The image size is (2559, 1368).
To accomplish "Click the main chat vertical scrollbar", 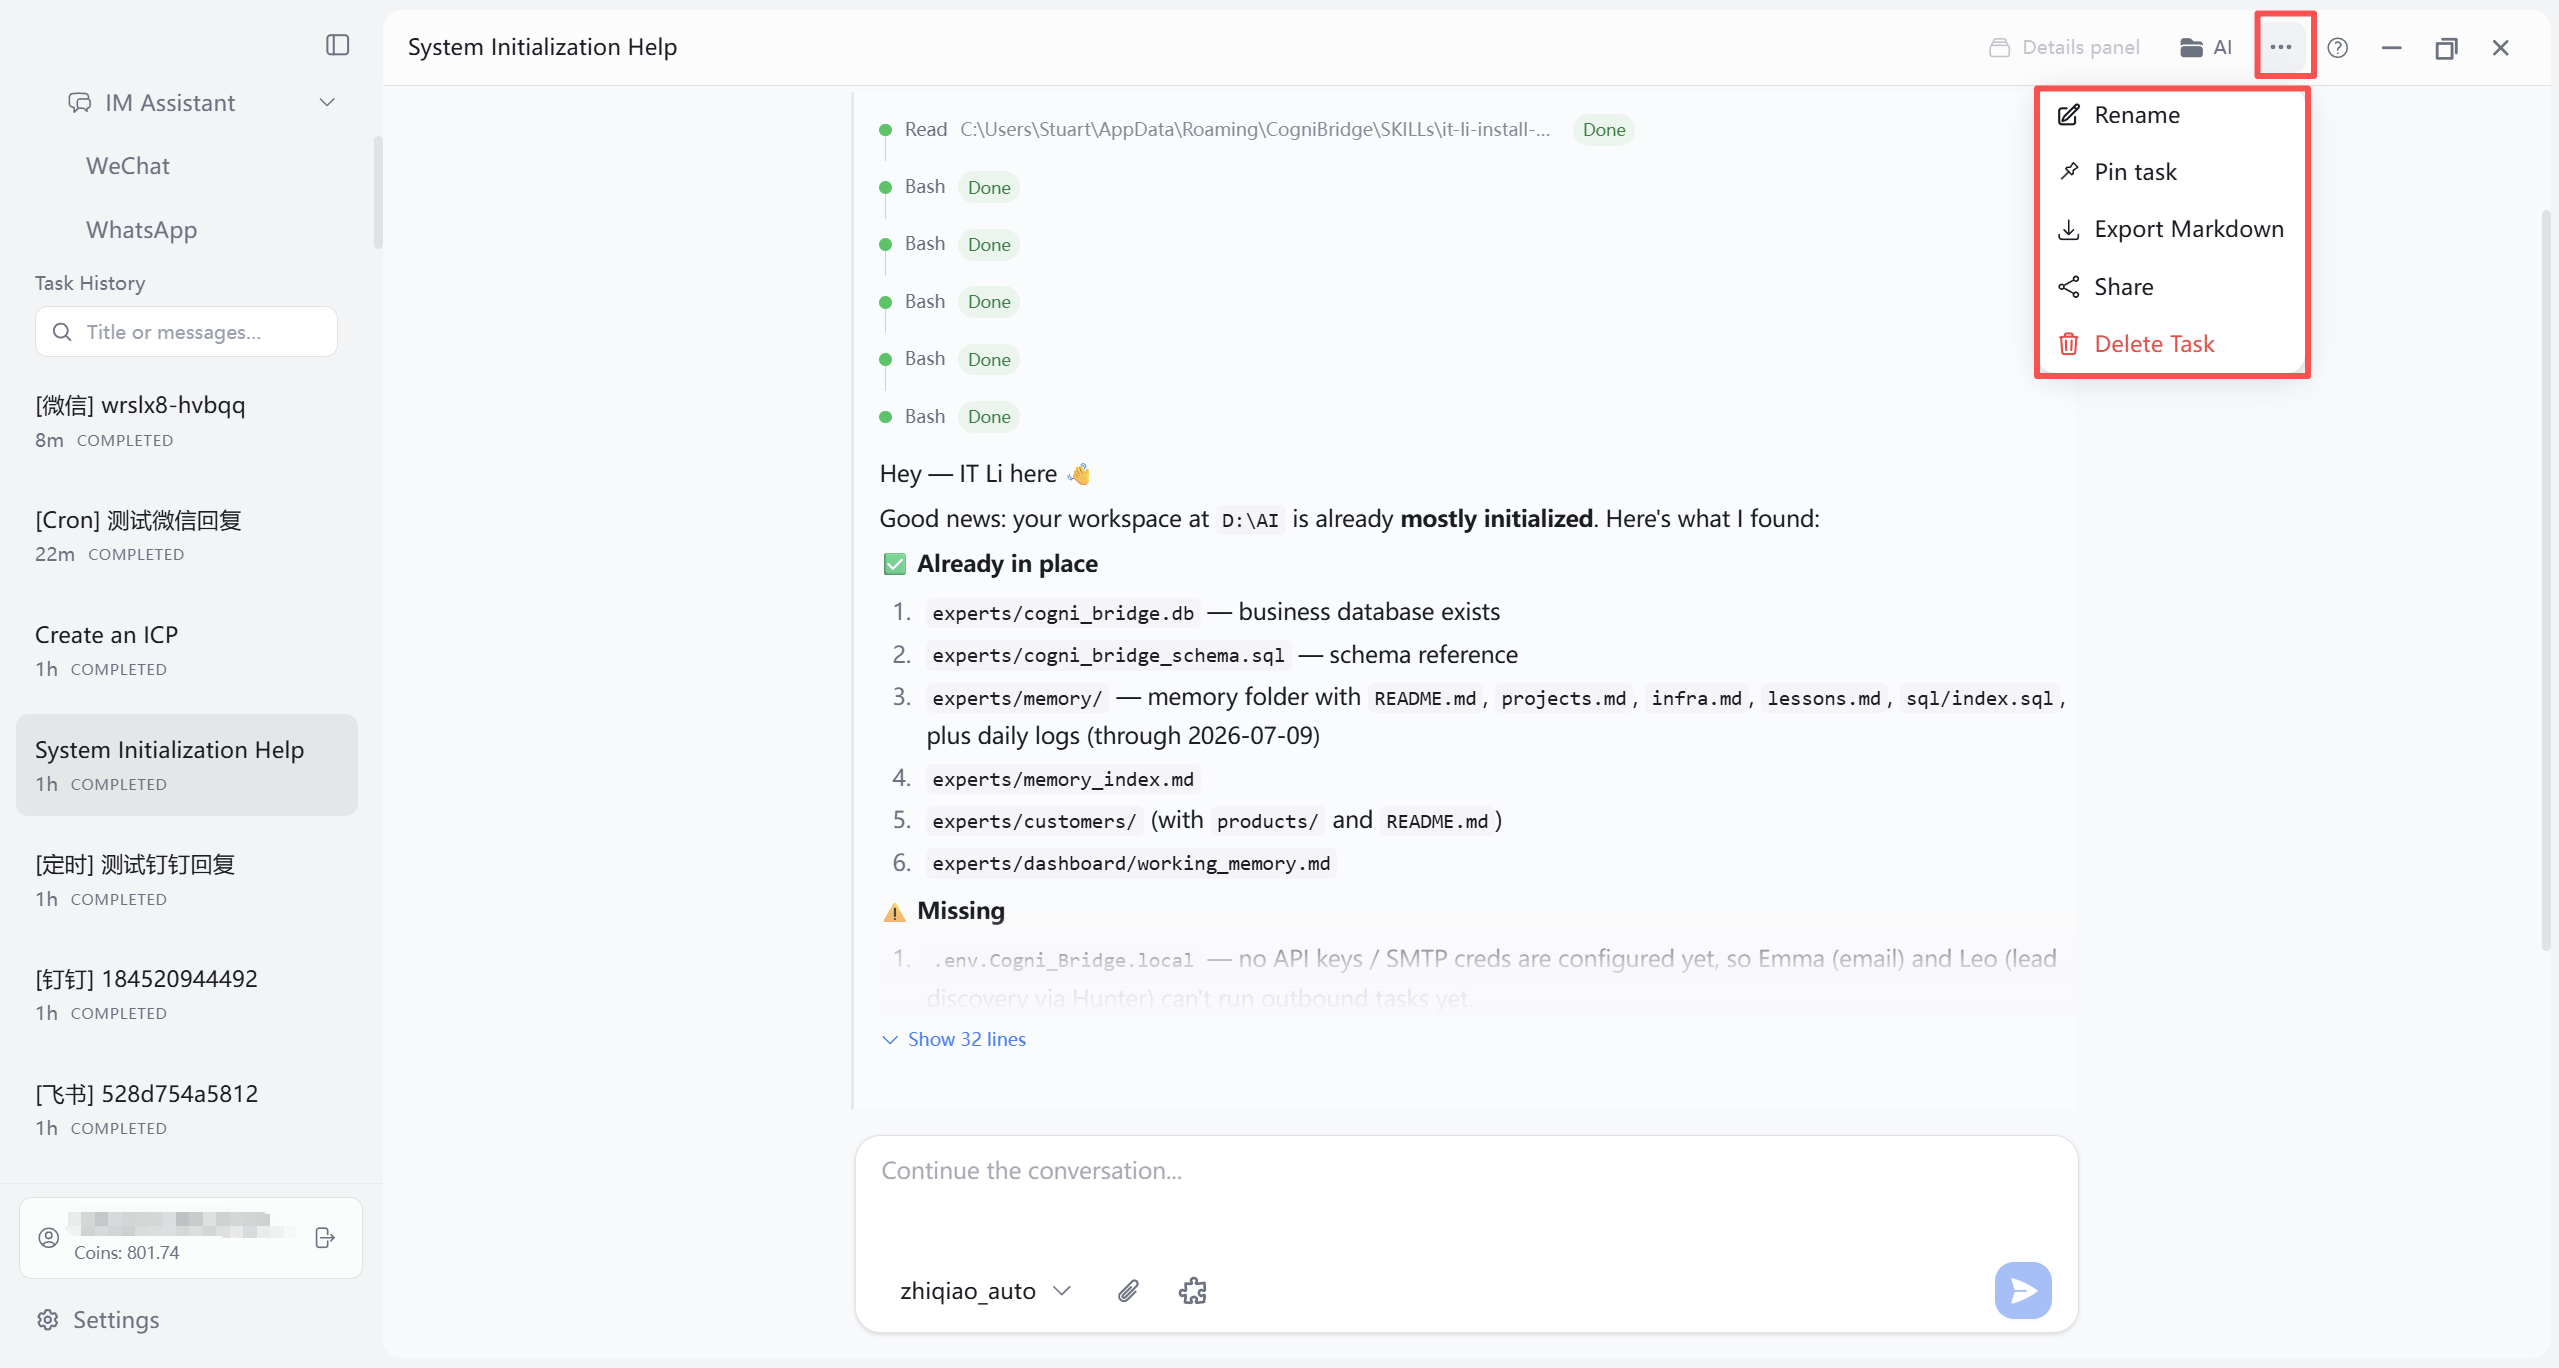I will pos(2548,580).
